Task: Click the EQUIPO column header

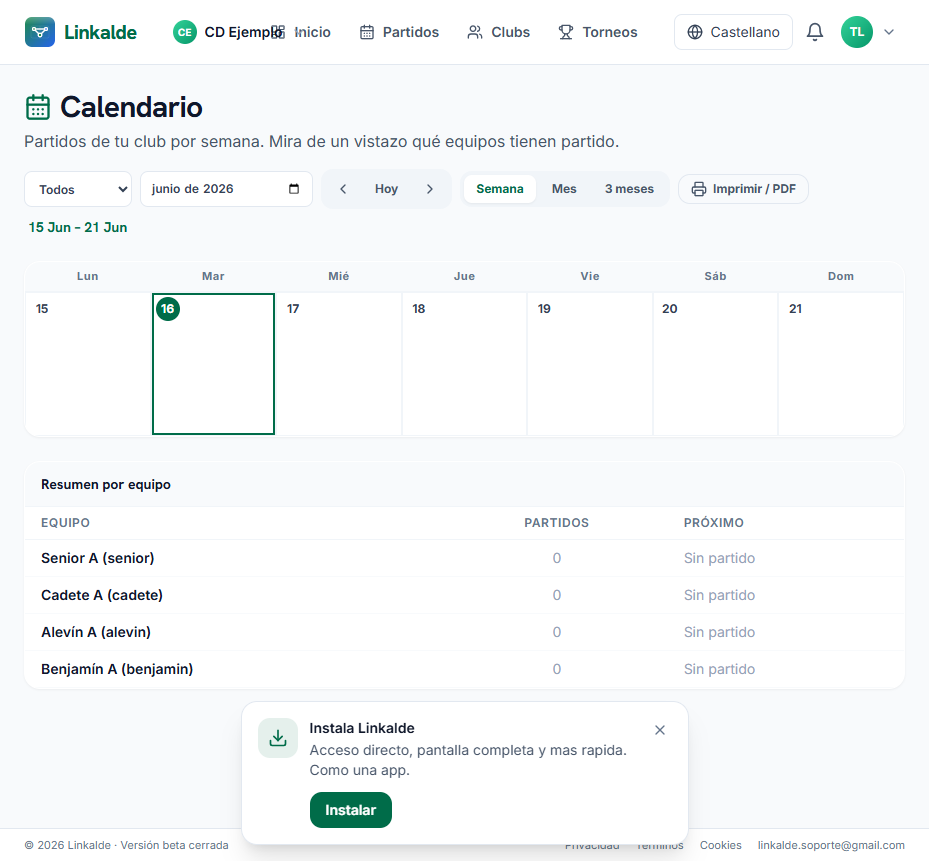Action: (65, 523)
